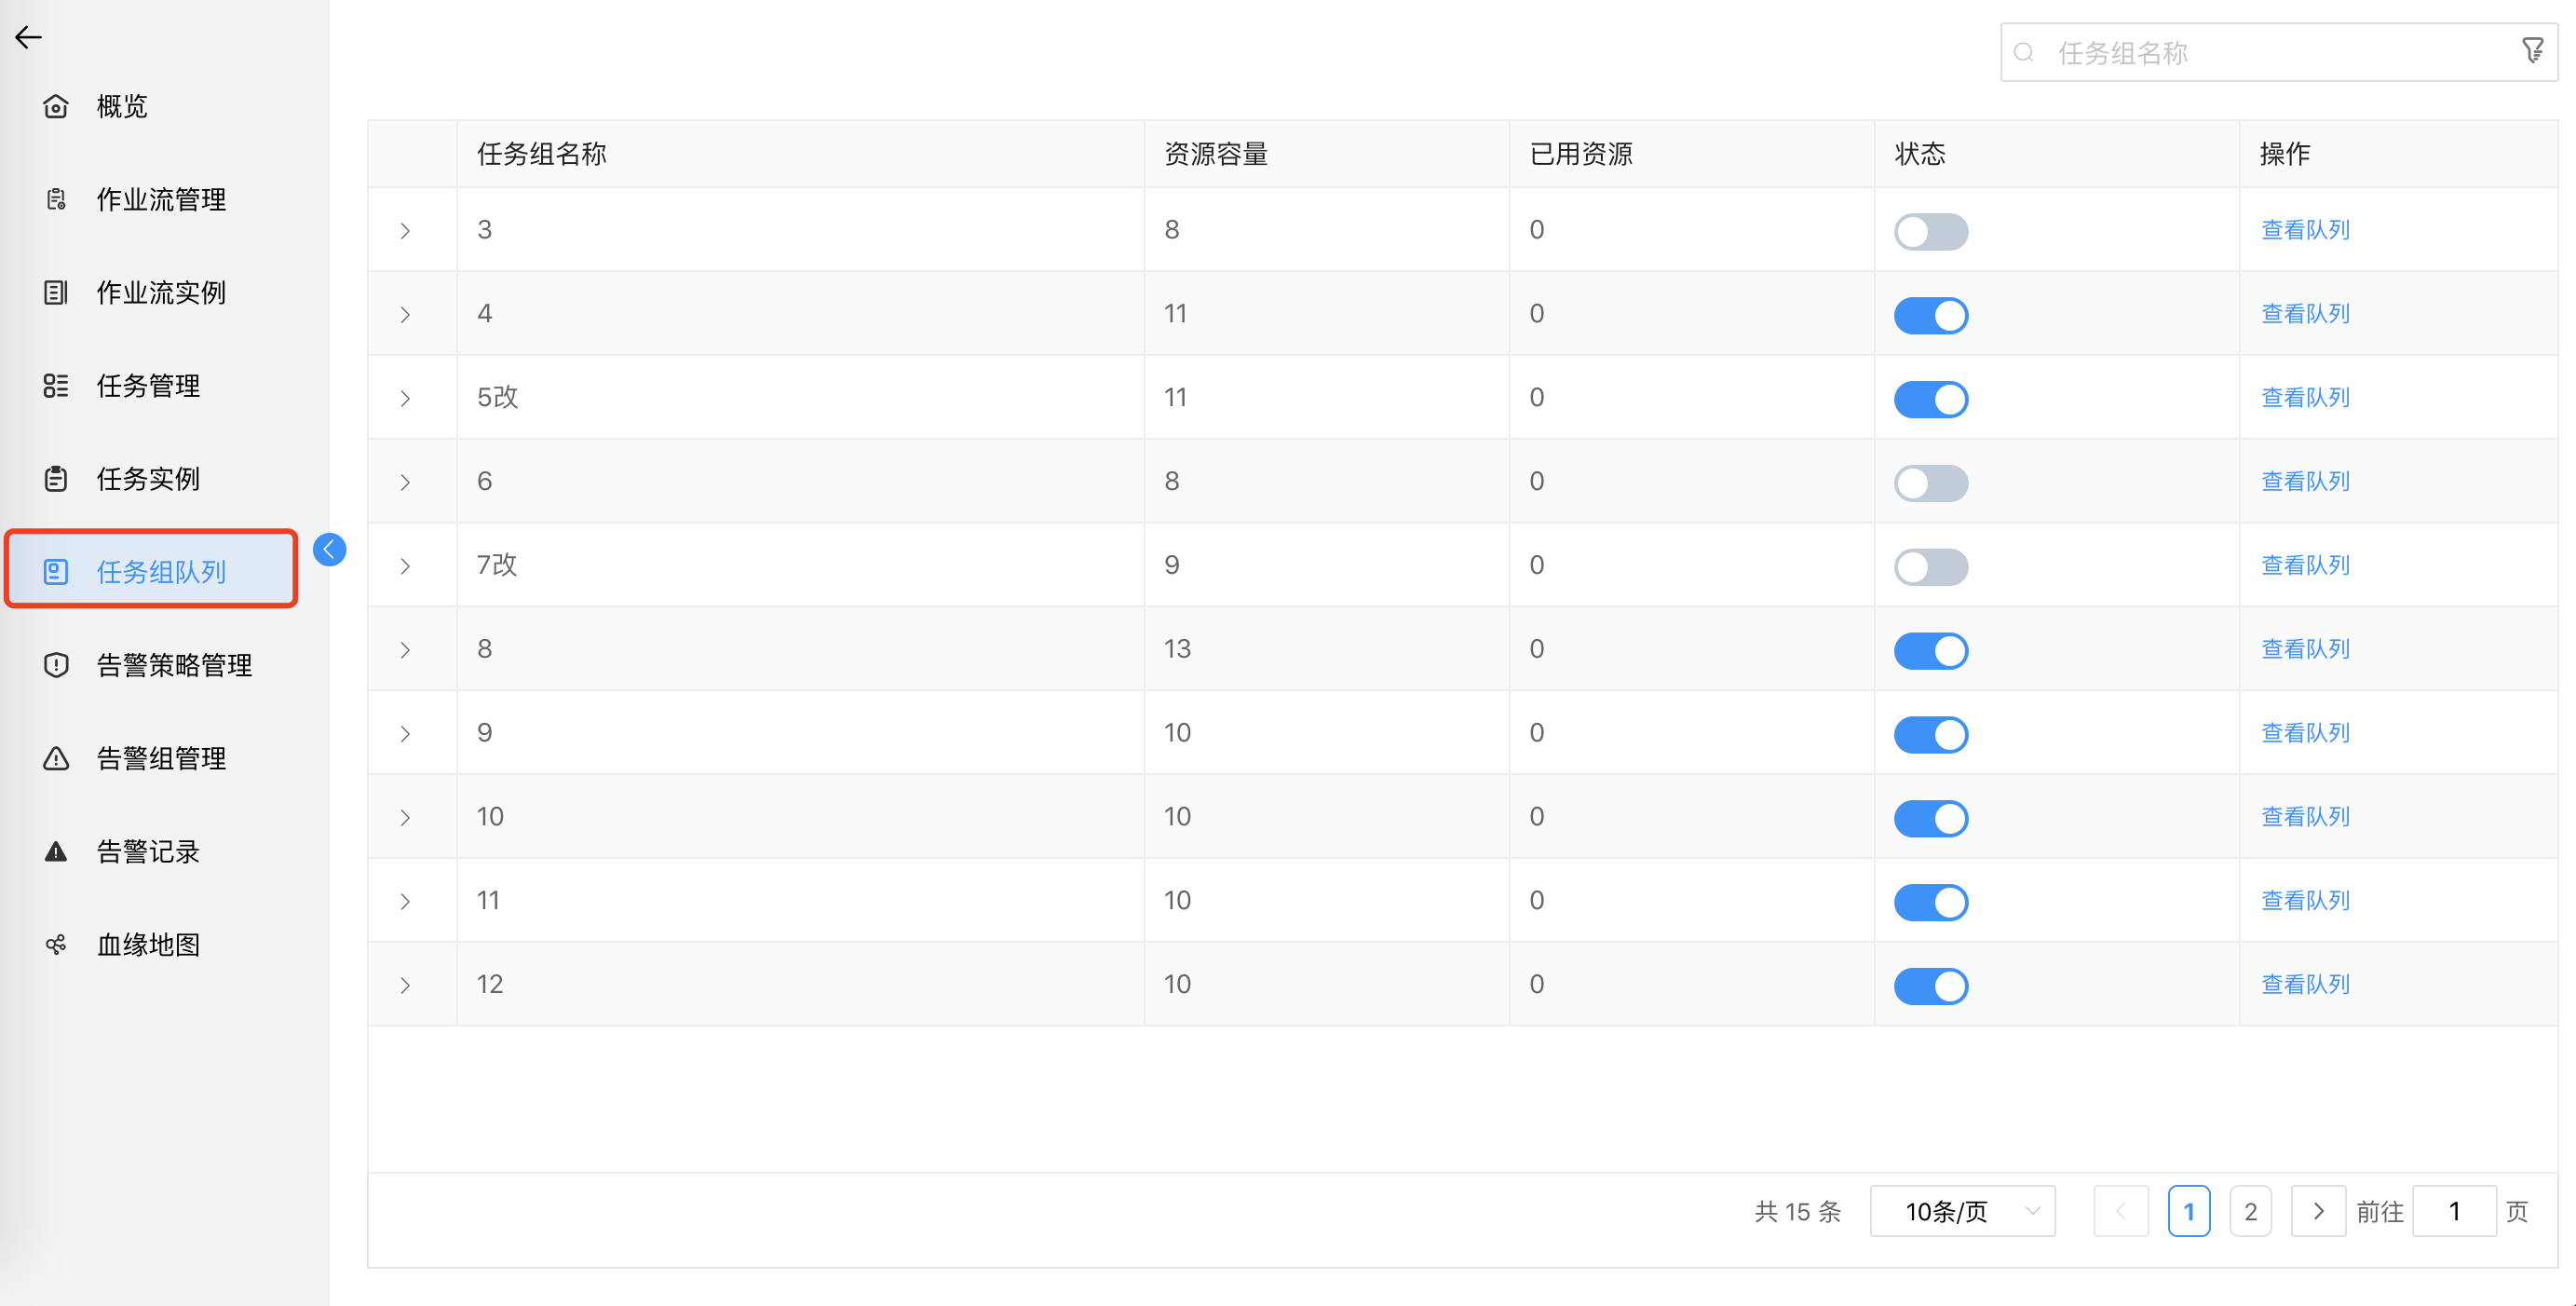Viewport: 2576px width, 1306px height.
Task: Click the 血缘地图 graph icon
Action: [56, 944]
